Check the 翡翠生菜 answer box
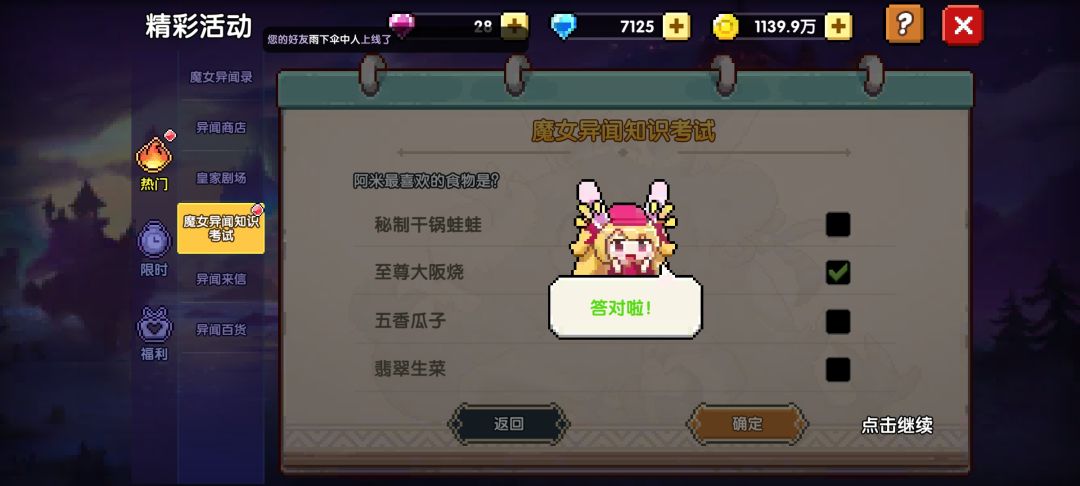The image size is (1080, 486). [838, 370]
